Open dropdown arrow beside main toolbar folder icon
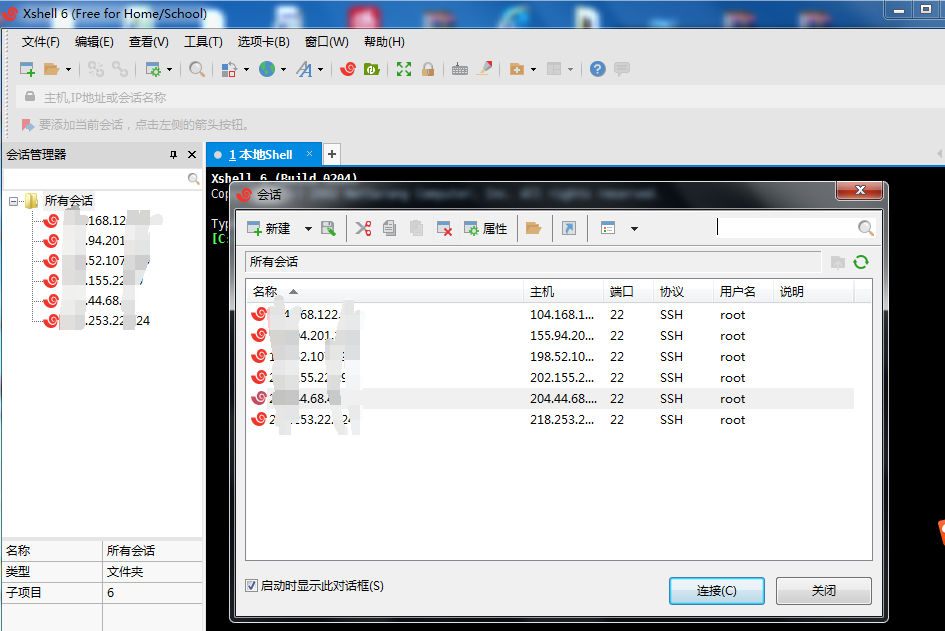 pos(68,70)
